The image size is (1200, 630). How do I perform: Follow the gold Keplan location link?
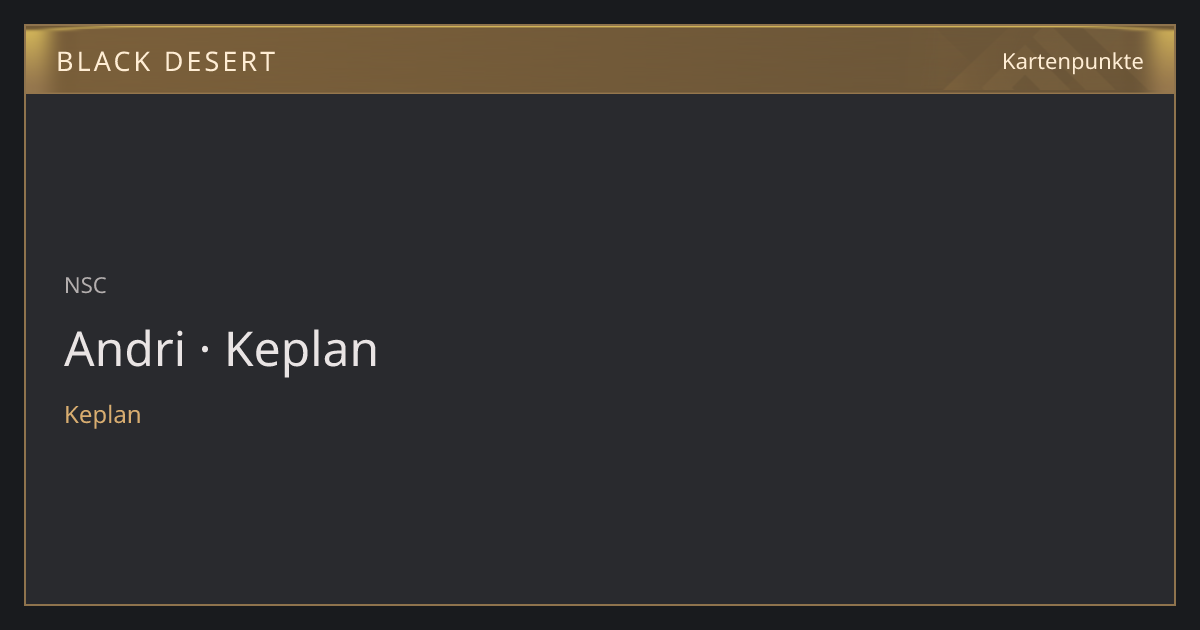click(x=102, y=414)
